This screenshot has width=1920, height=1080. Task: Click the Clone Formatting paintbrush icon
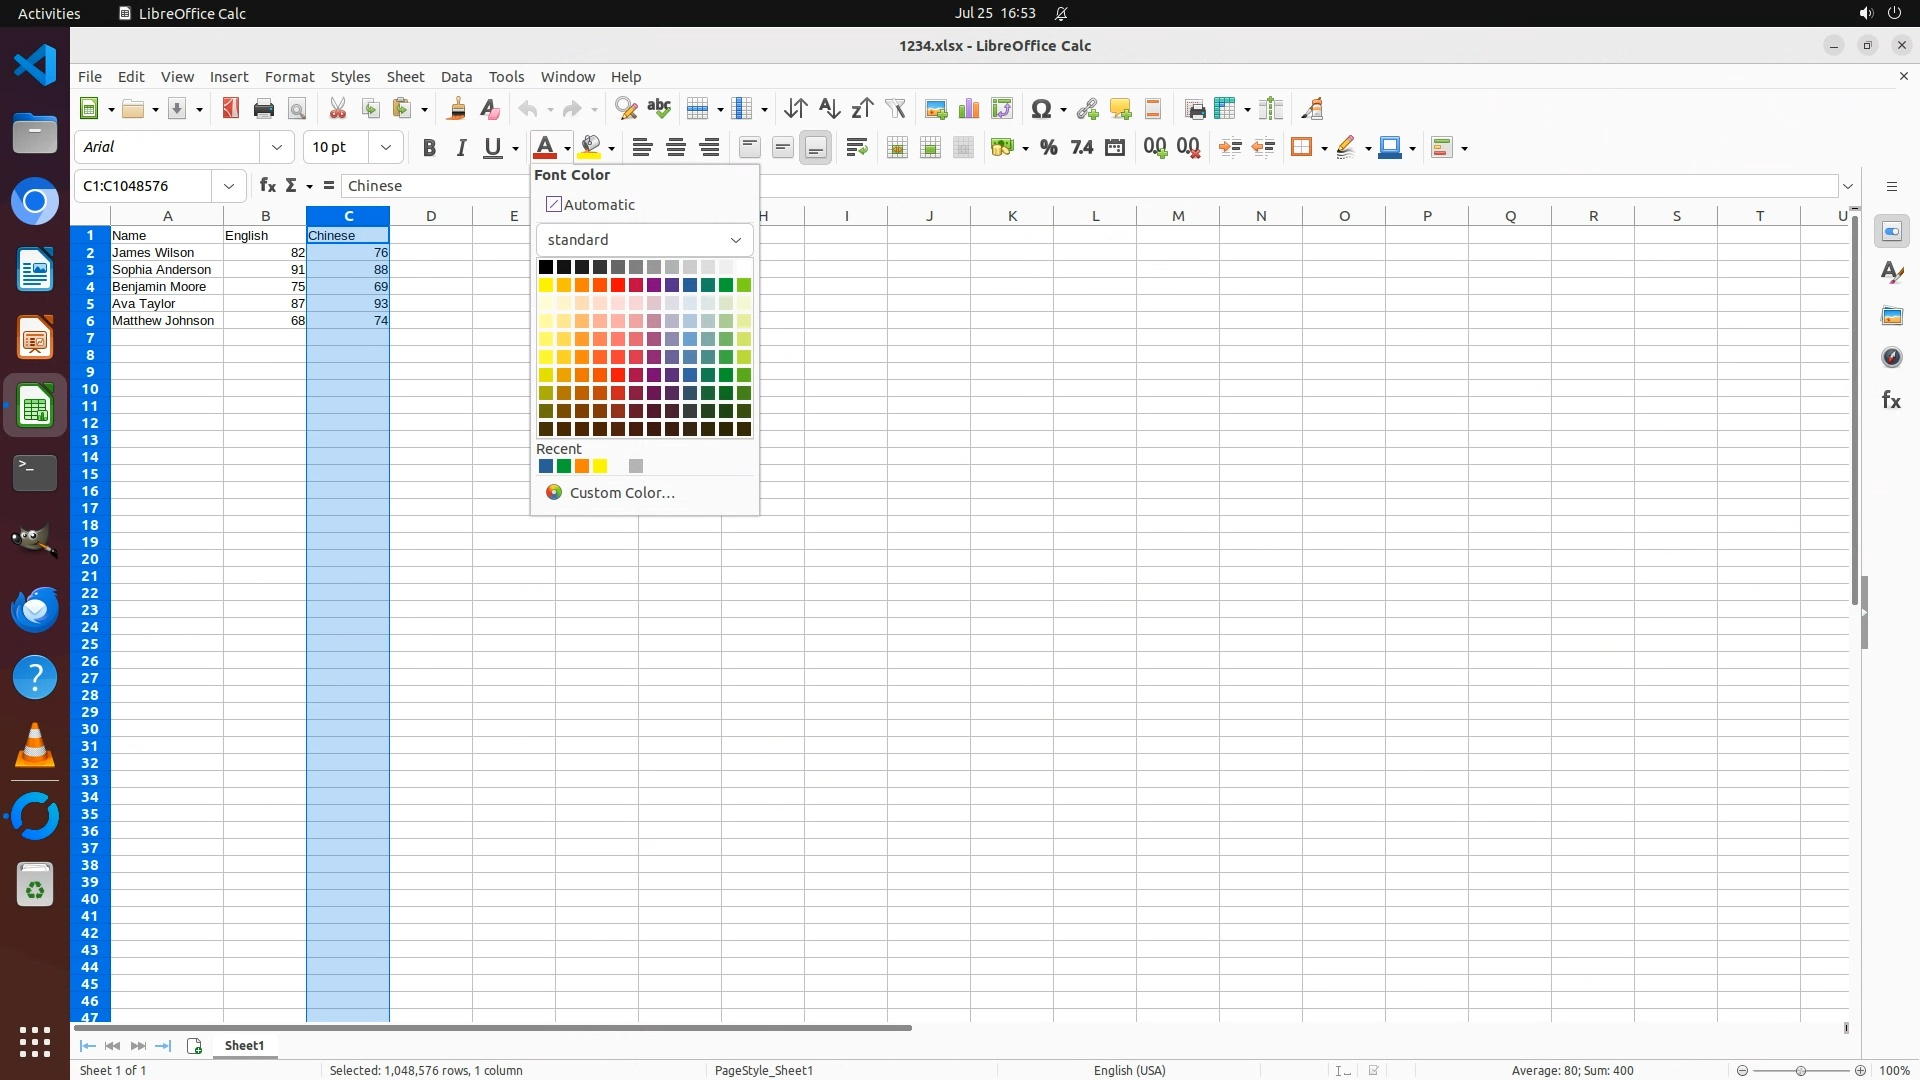point(457,109)
